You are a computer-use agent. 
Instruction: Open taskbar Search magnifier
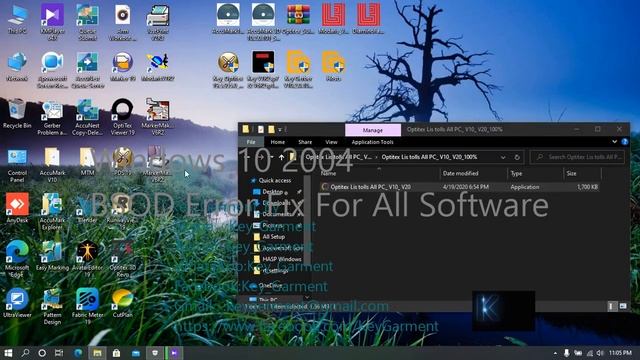[x=25, y=353]
